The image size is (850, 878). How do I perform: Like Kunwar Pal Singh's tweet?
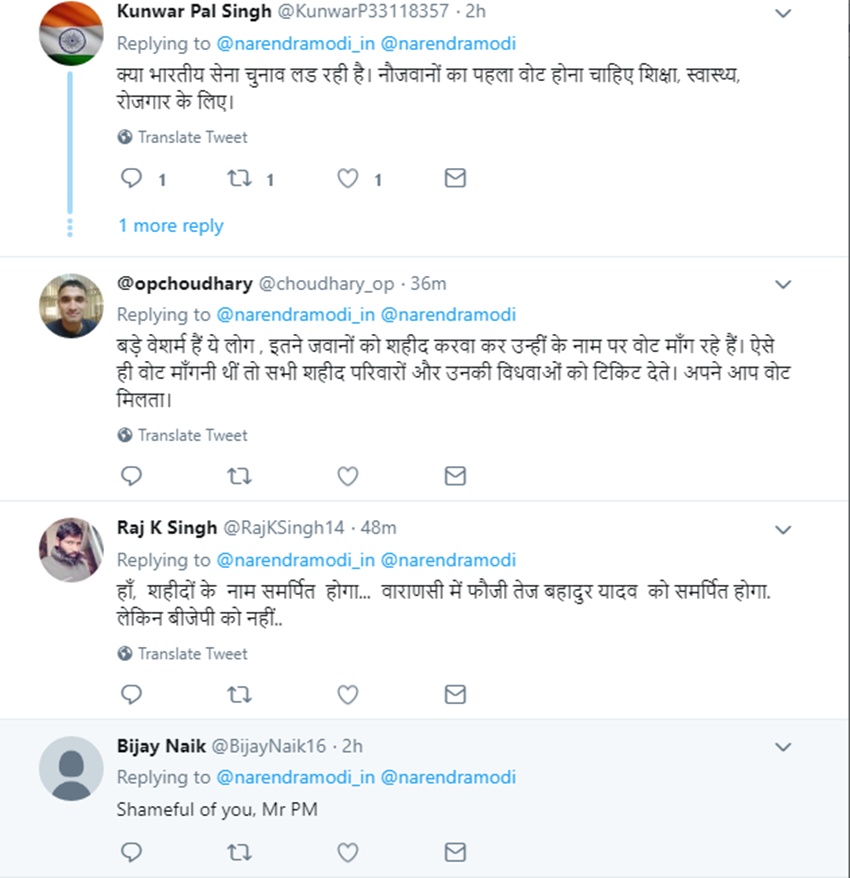(347, 179)
